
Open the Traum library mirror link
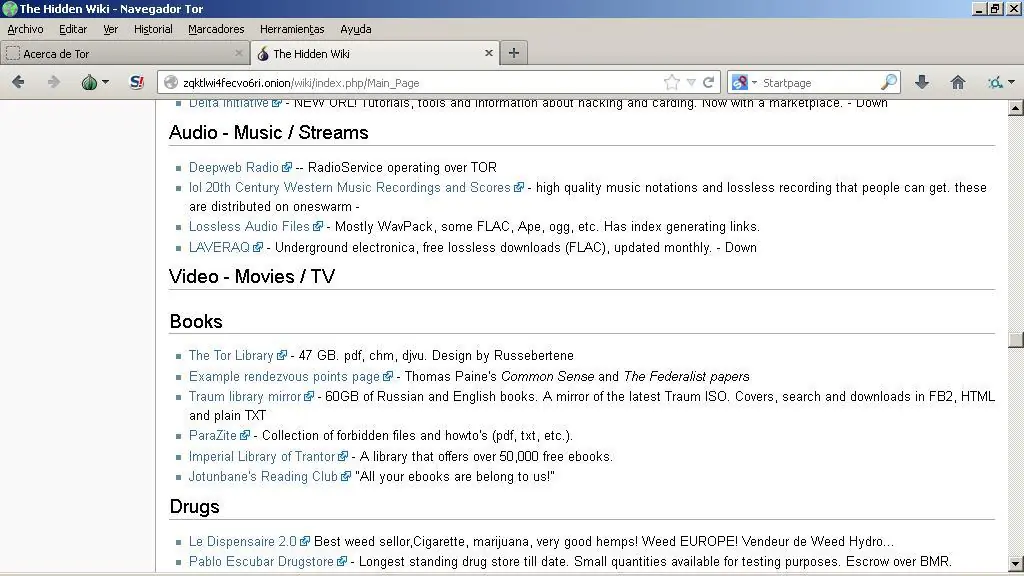click(245, 397)
